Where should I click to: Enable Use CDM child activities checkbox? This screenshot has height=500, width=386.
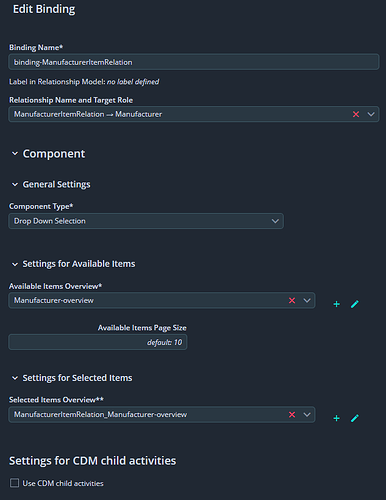[x=14, y=483]
